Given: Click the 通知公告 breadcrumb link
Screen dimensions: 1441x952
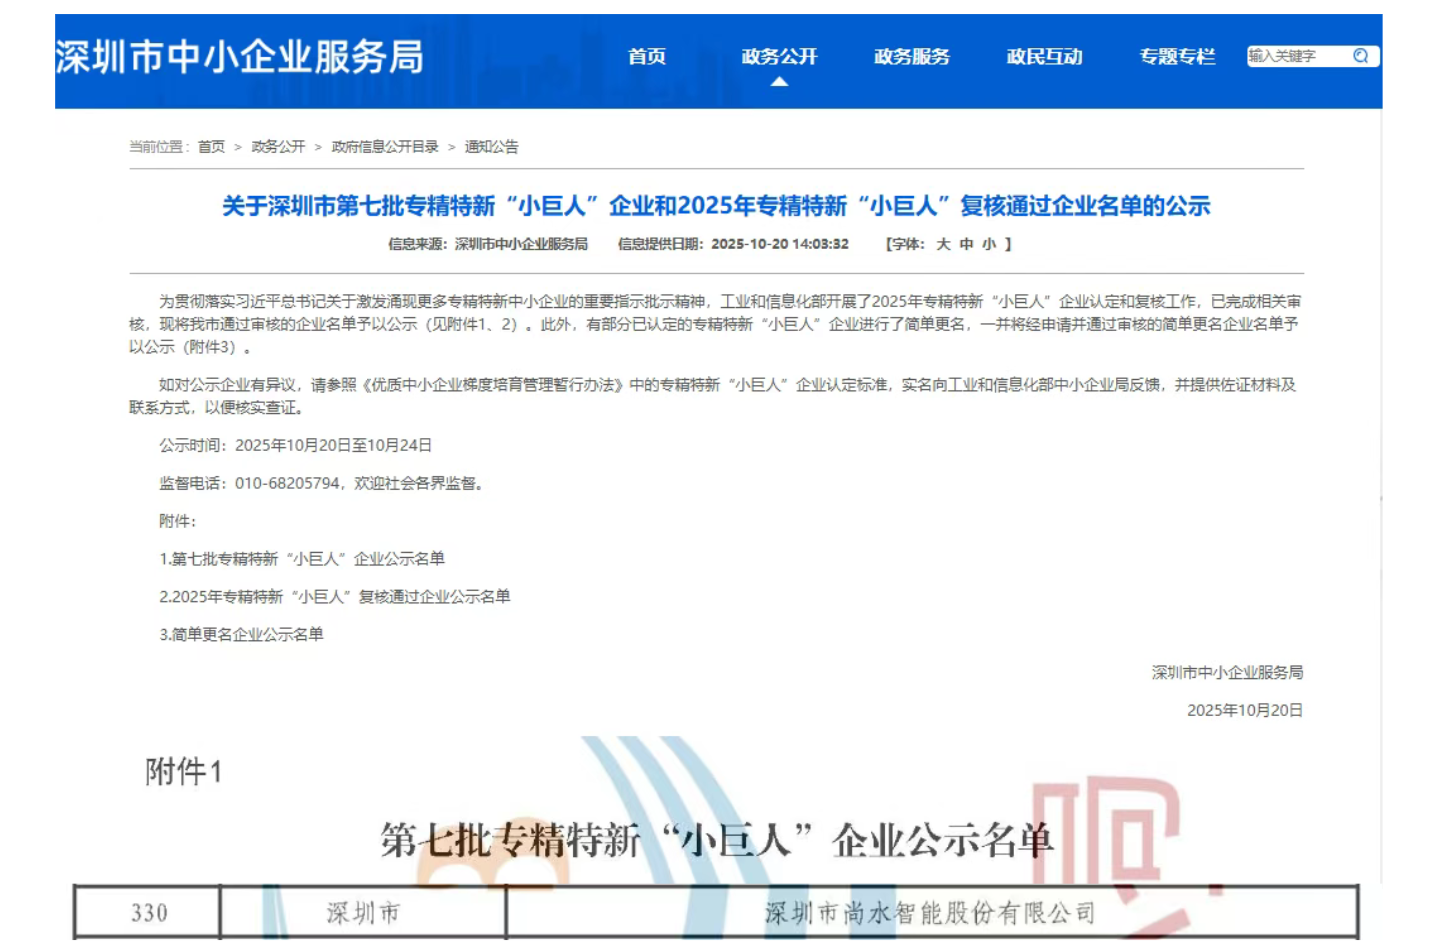Looking at the screenshot, I should click(491, 147).
